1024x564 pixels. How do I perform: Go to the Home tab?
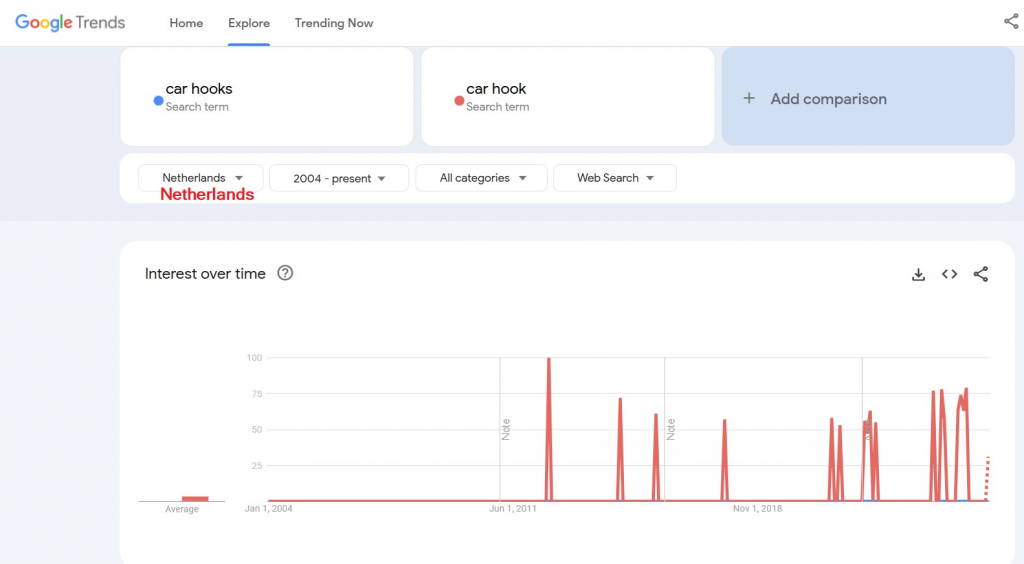(x=186, y=23)
